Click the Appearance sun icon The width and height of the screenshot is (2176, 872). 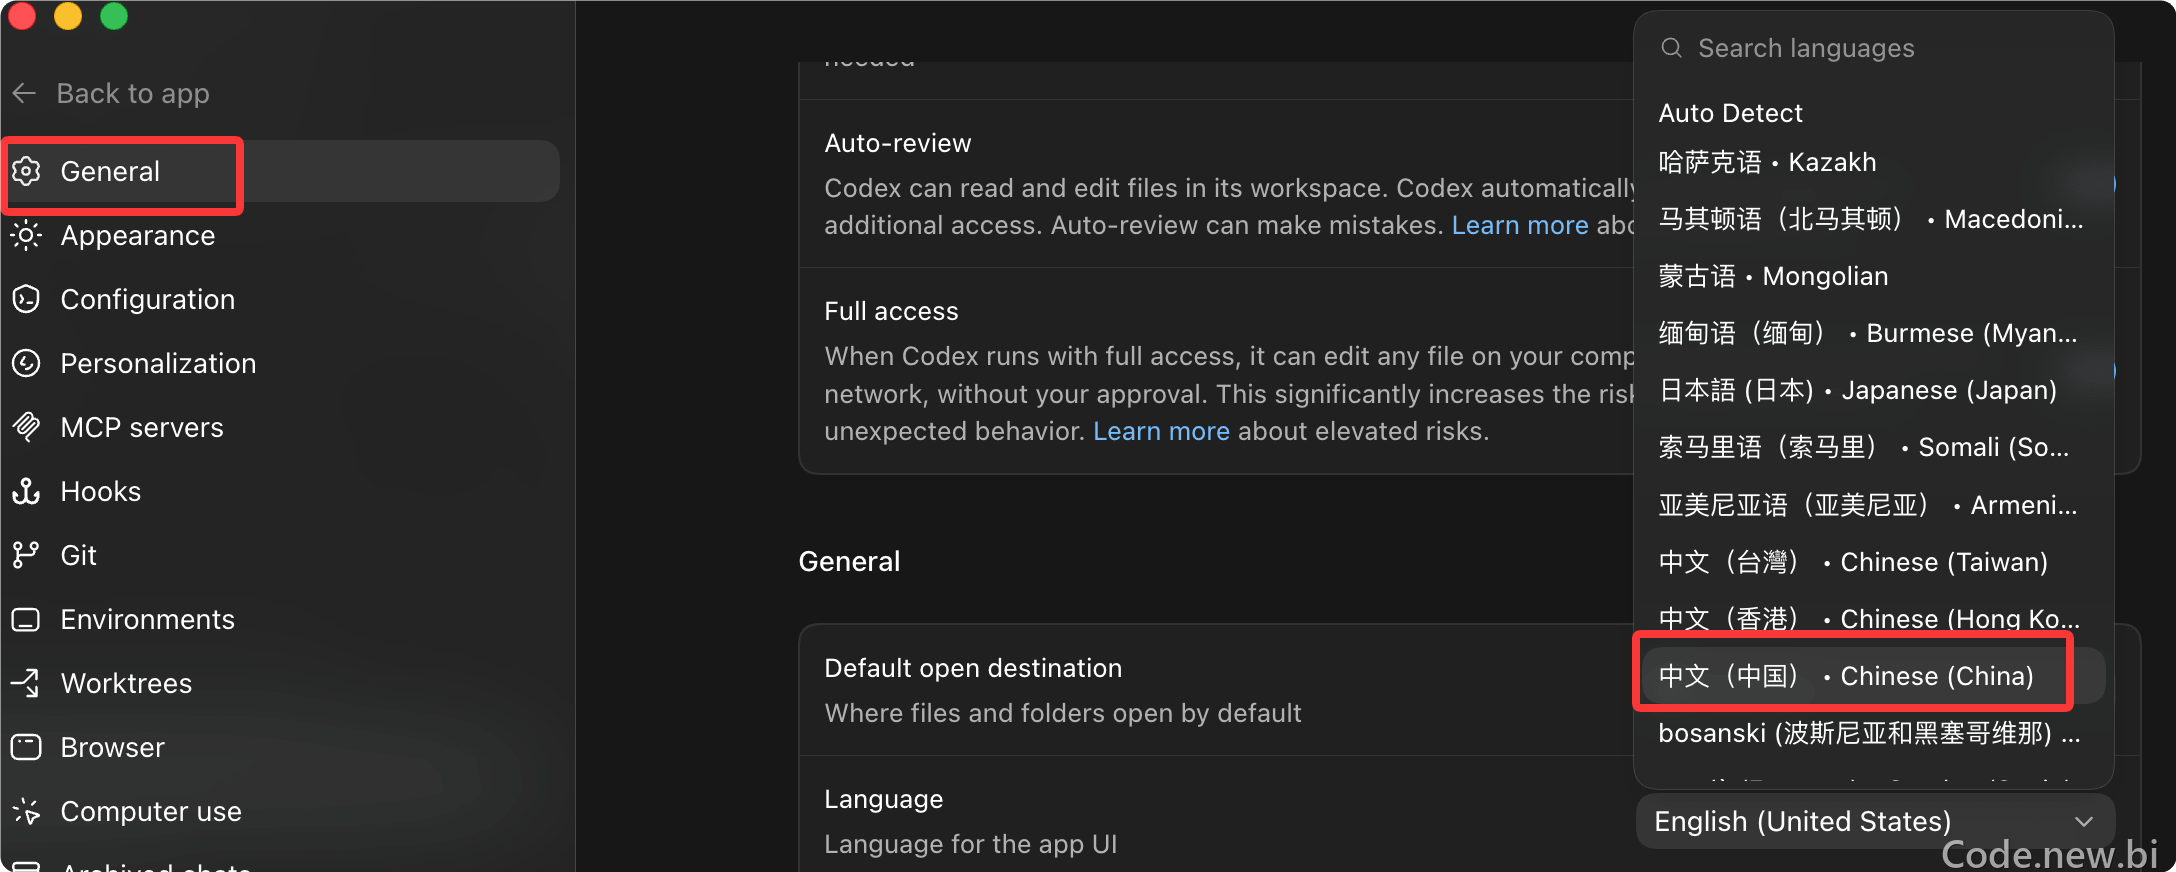pyautogui.click(x=26, y=236)
